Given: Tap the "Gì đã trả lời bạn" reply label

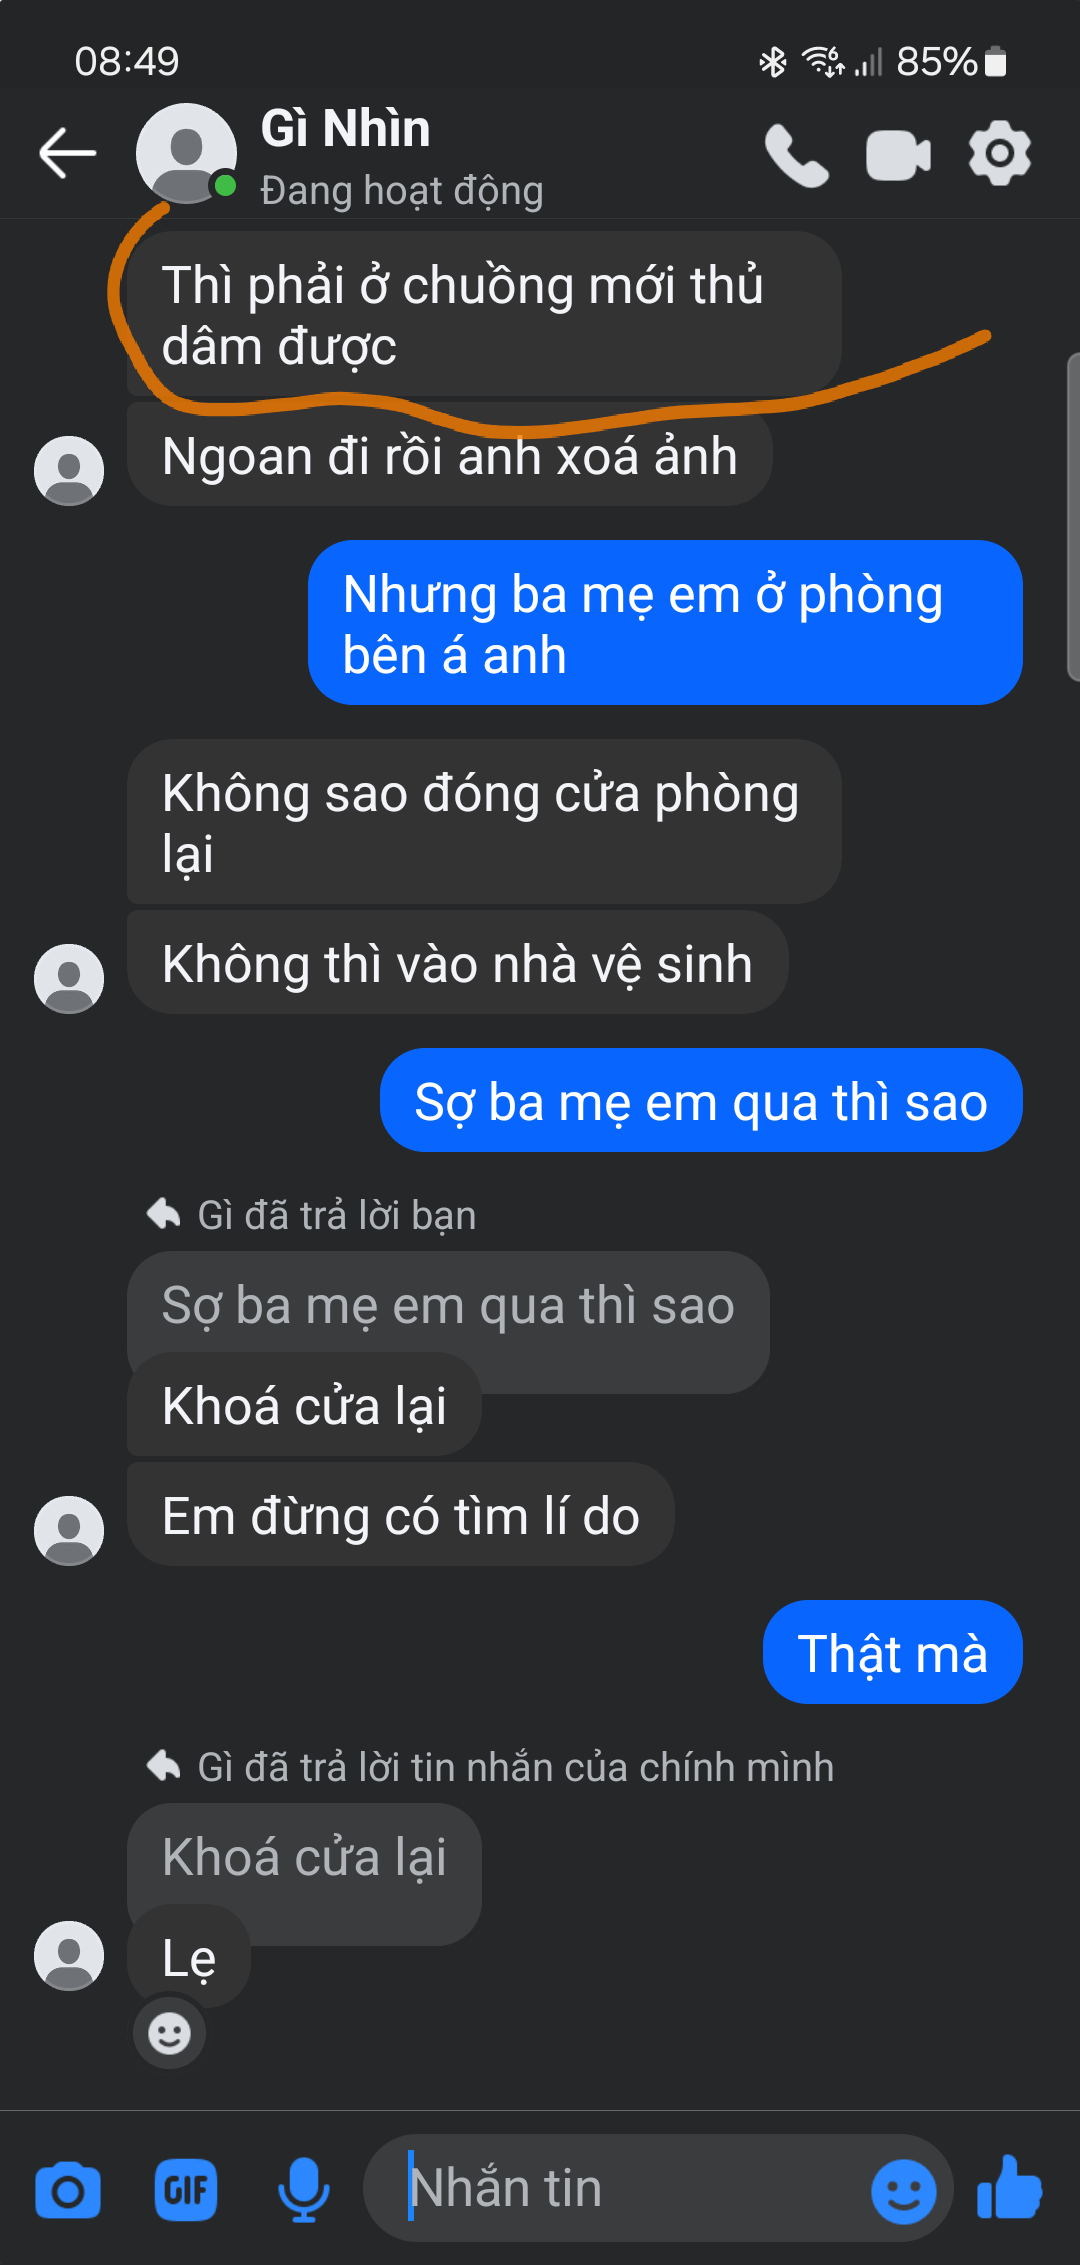Looking at the screenshot, I should coord(336,1215).
